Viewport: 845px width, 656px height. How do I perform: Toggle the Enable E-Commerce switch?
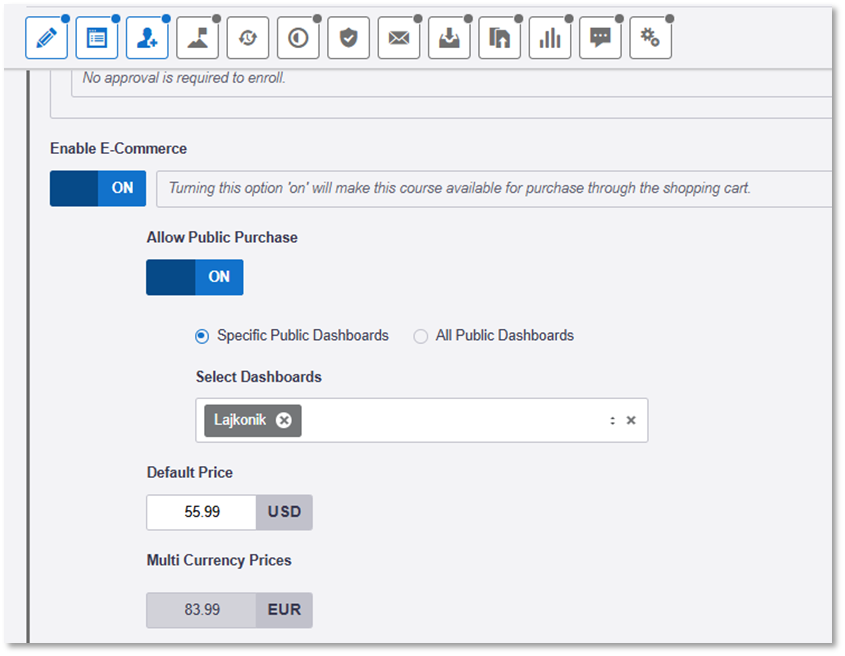(x=98, y=188)
